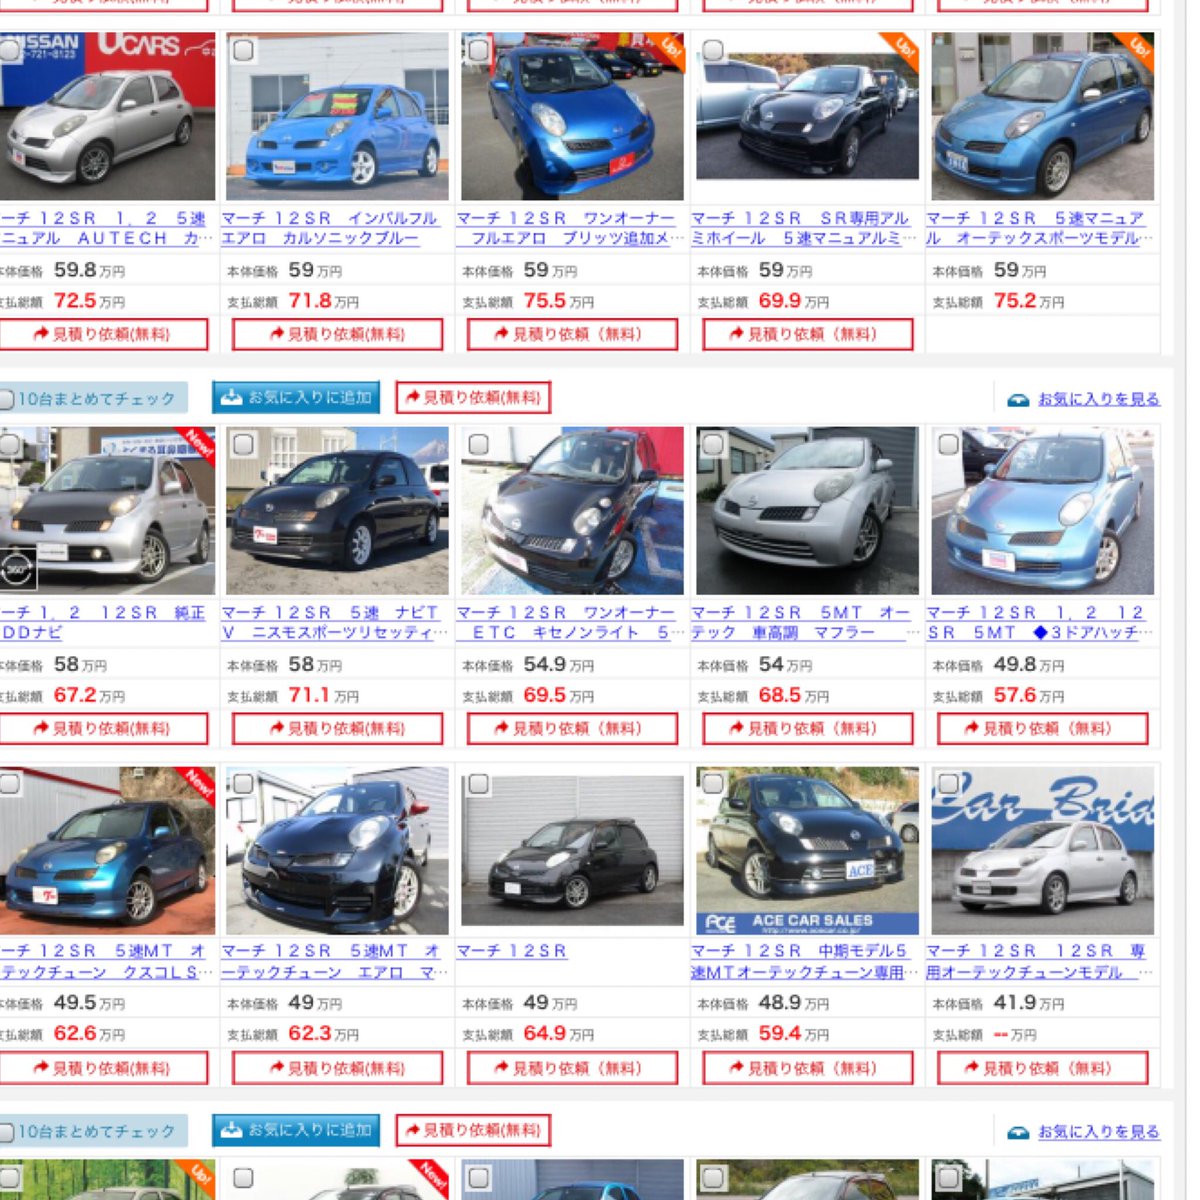Open マーチ12SR インパルフルエアロ カルソニックブルー listing
This screenshot has height=1200, width=1200.
click(x=330, y=228)
